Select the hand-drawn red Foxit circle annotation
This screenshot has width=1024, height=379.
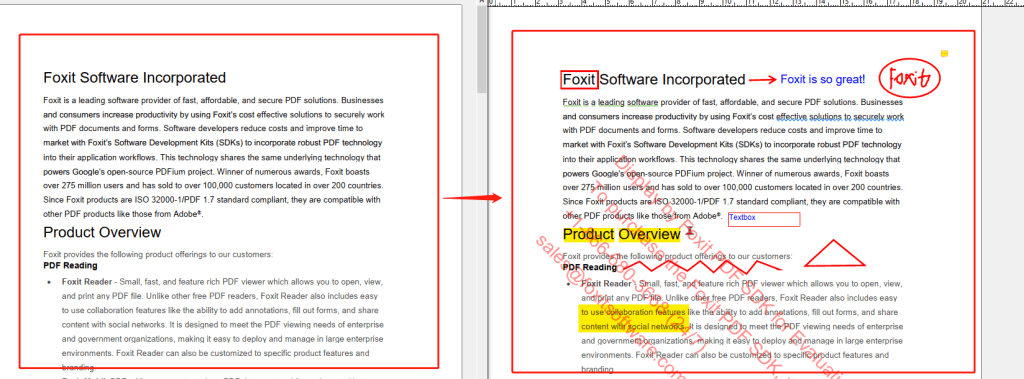click(x=909, y=77)
